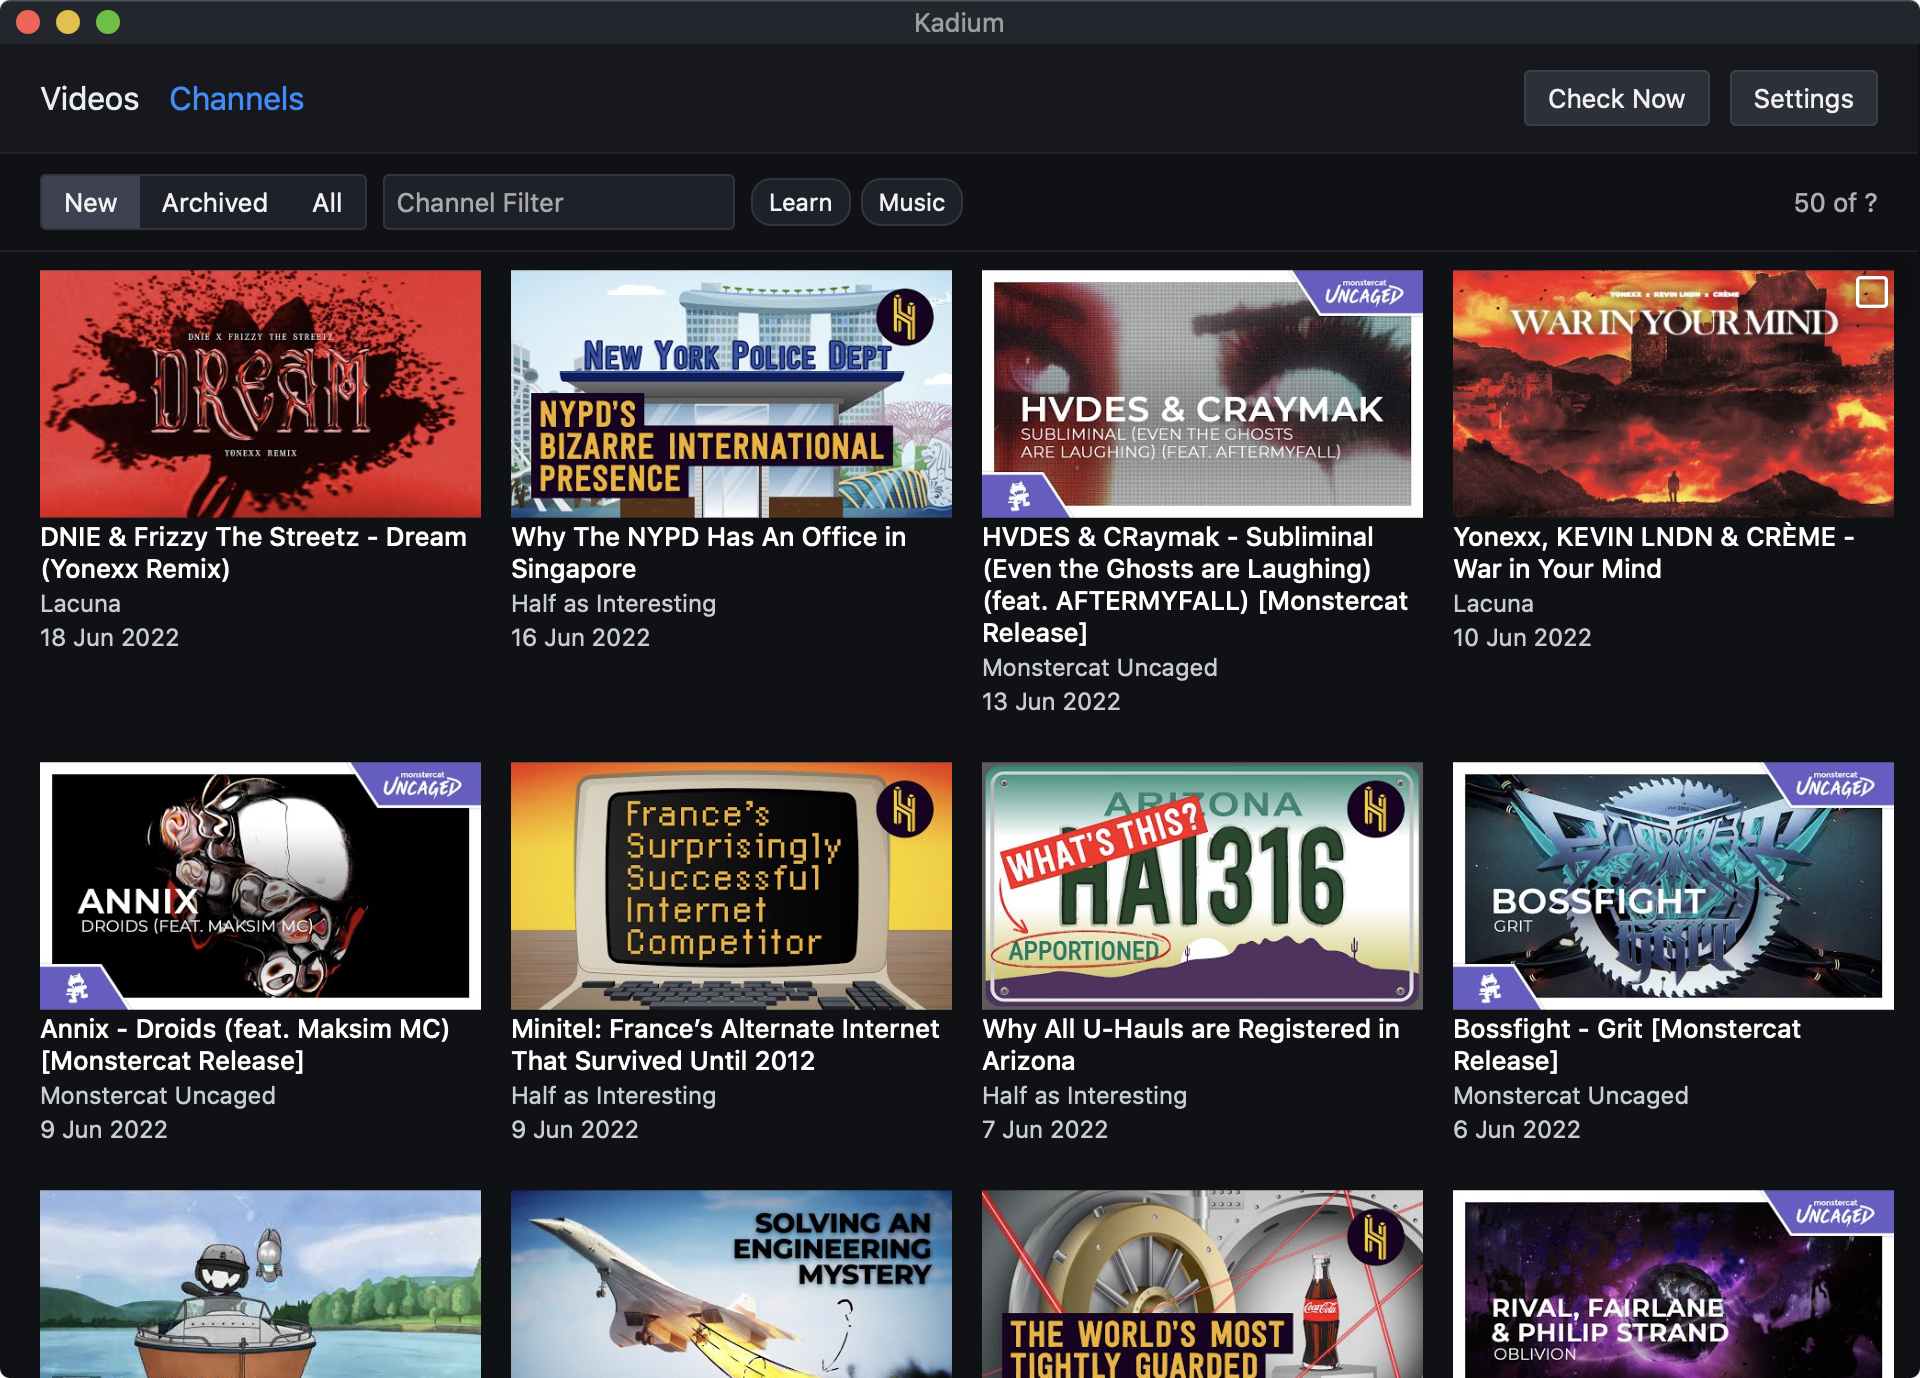Click title Minitel: France's Alternate Internet
Viewport: 1920px width, 1378px height.
(725, 1044)
